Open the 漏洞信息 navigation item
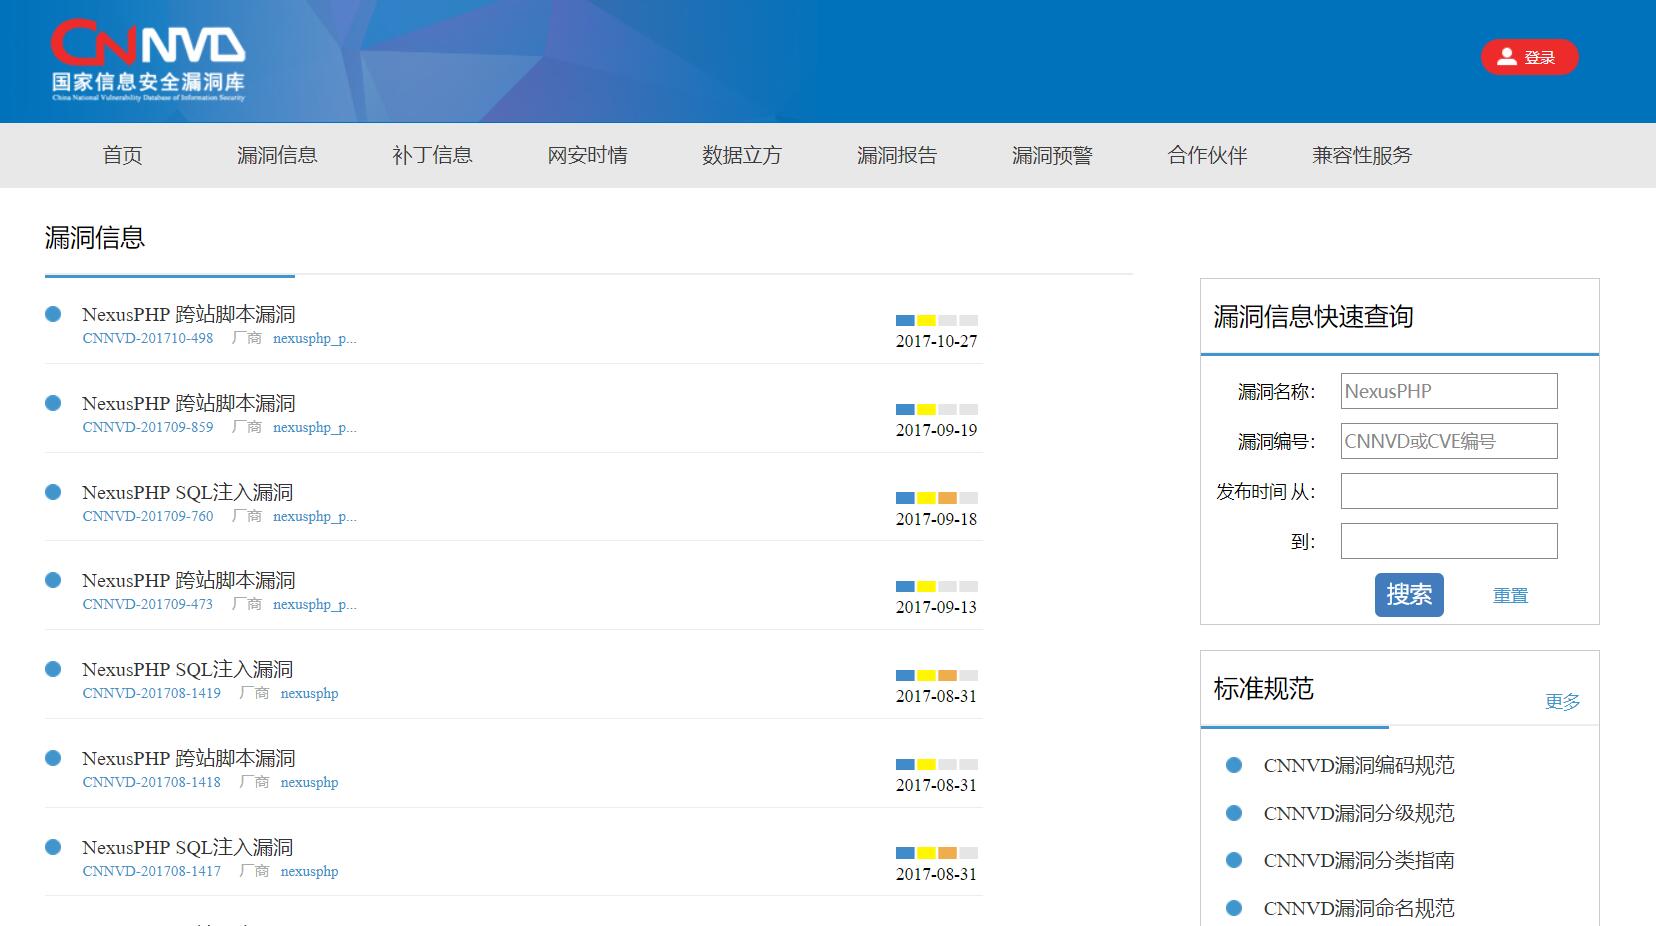The height and width of the screenshot is (926, 1656). [x=277, y=155]
